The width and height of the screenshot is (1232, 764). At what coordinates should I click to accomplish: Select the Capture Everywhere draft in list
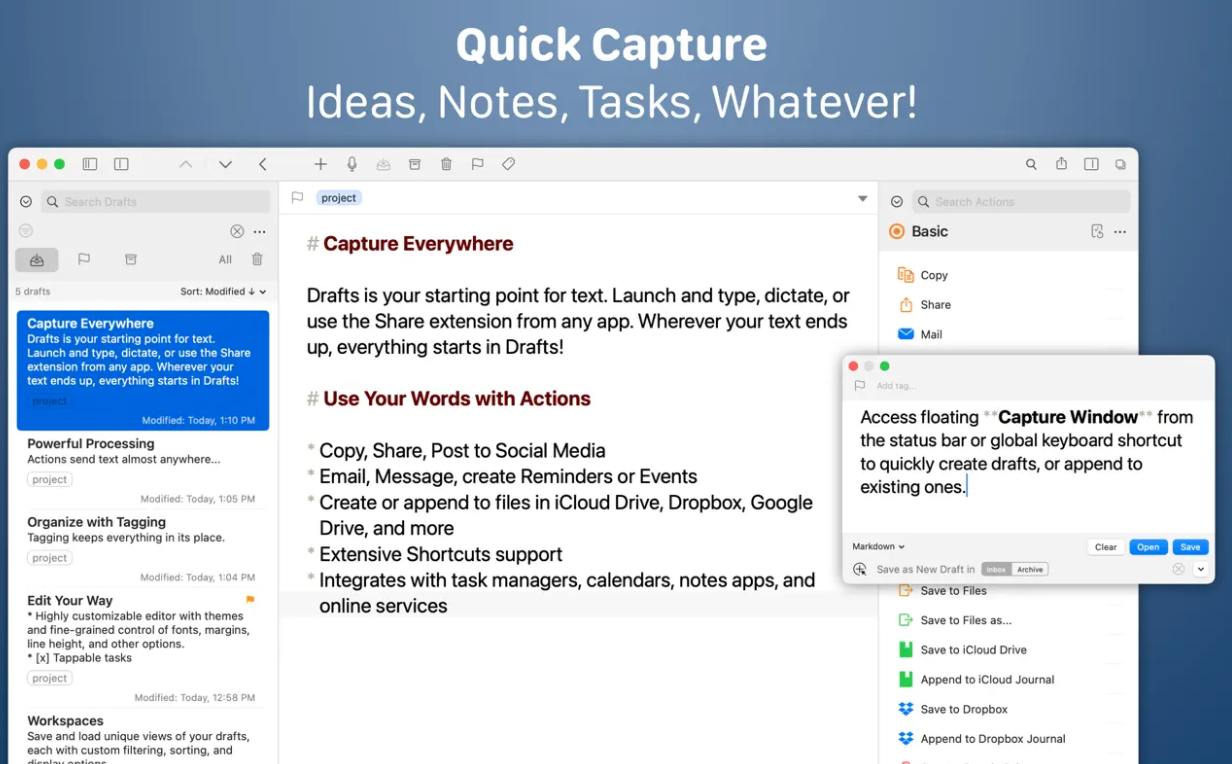tap(143, 370)
